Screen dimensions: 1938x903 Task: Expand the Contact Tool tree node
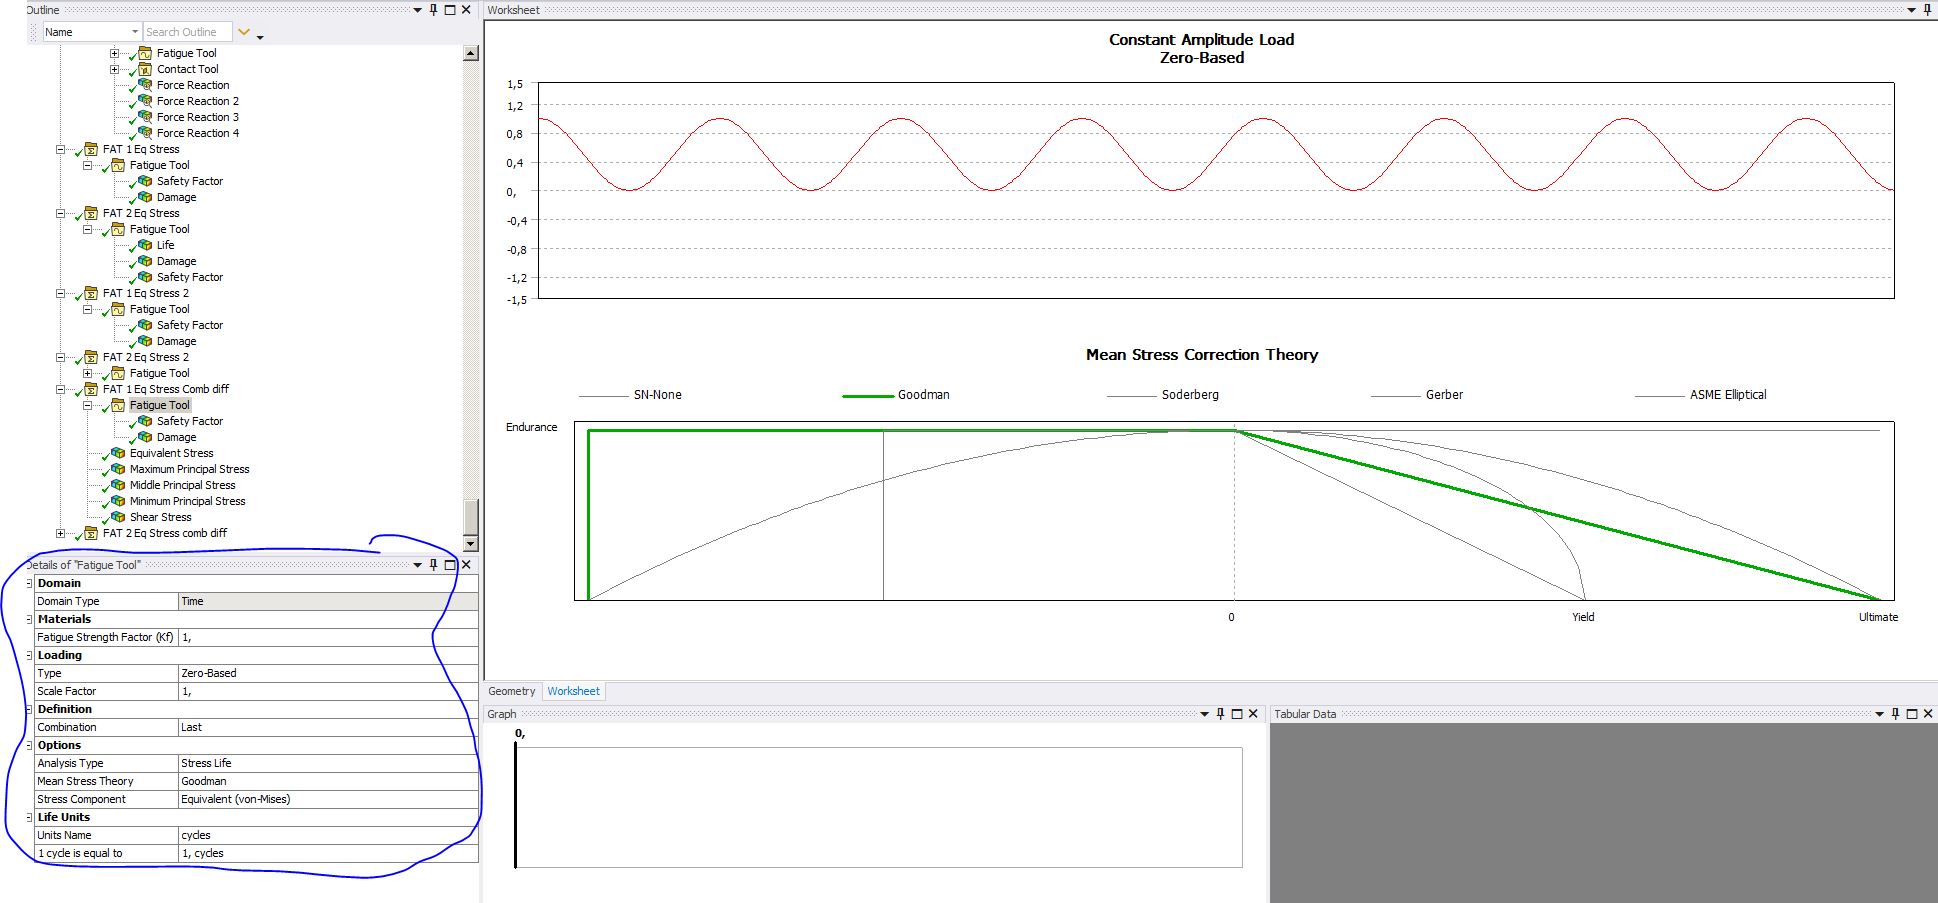tap(114, 69)
